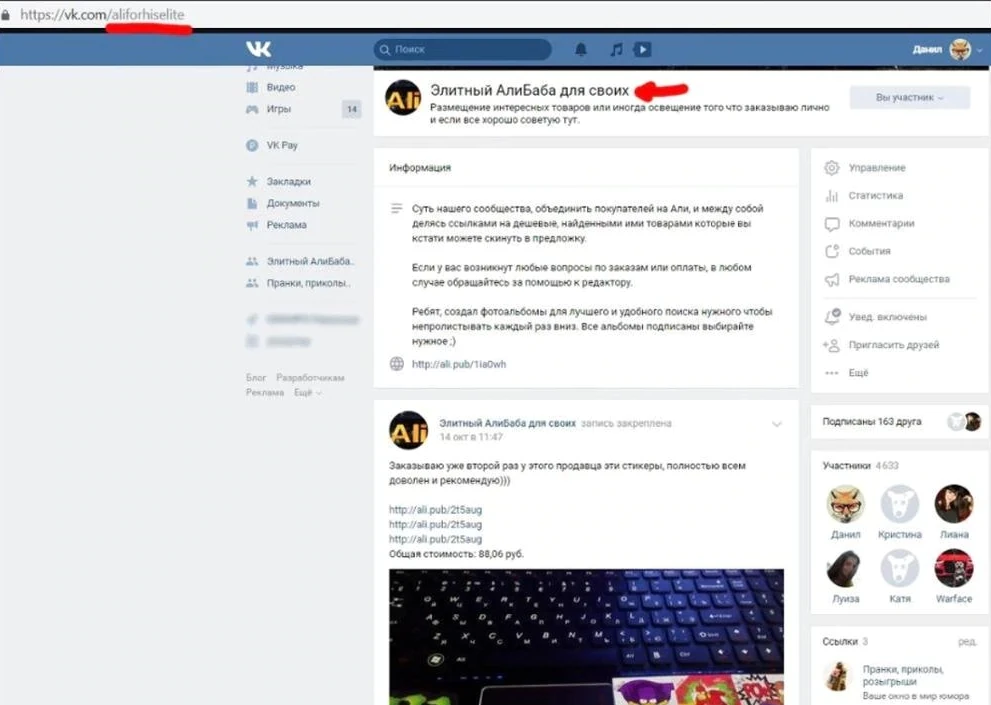Viewport: 991px width, 705px height.
Task: Open member Данил's avatar
Action: (x=845, y=503)
